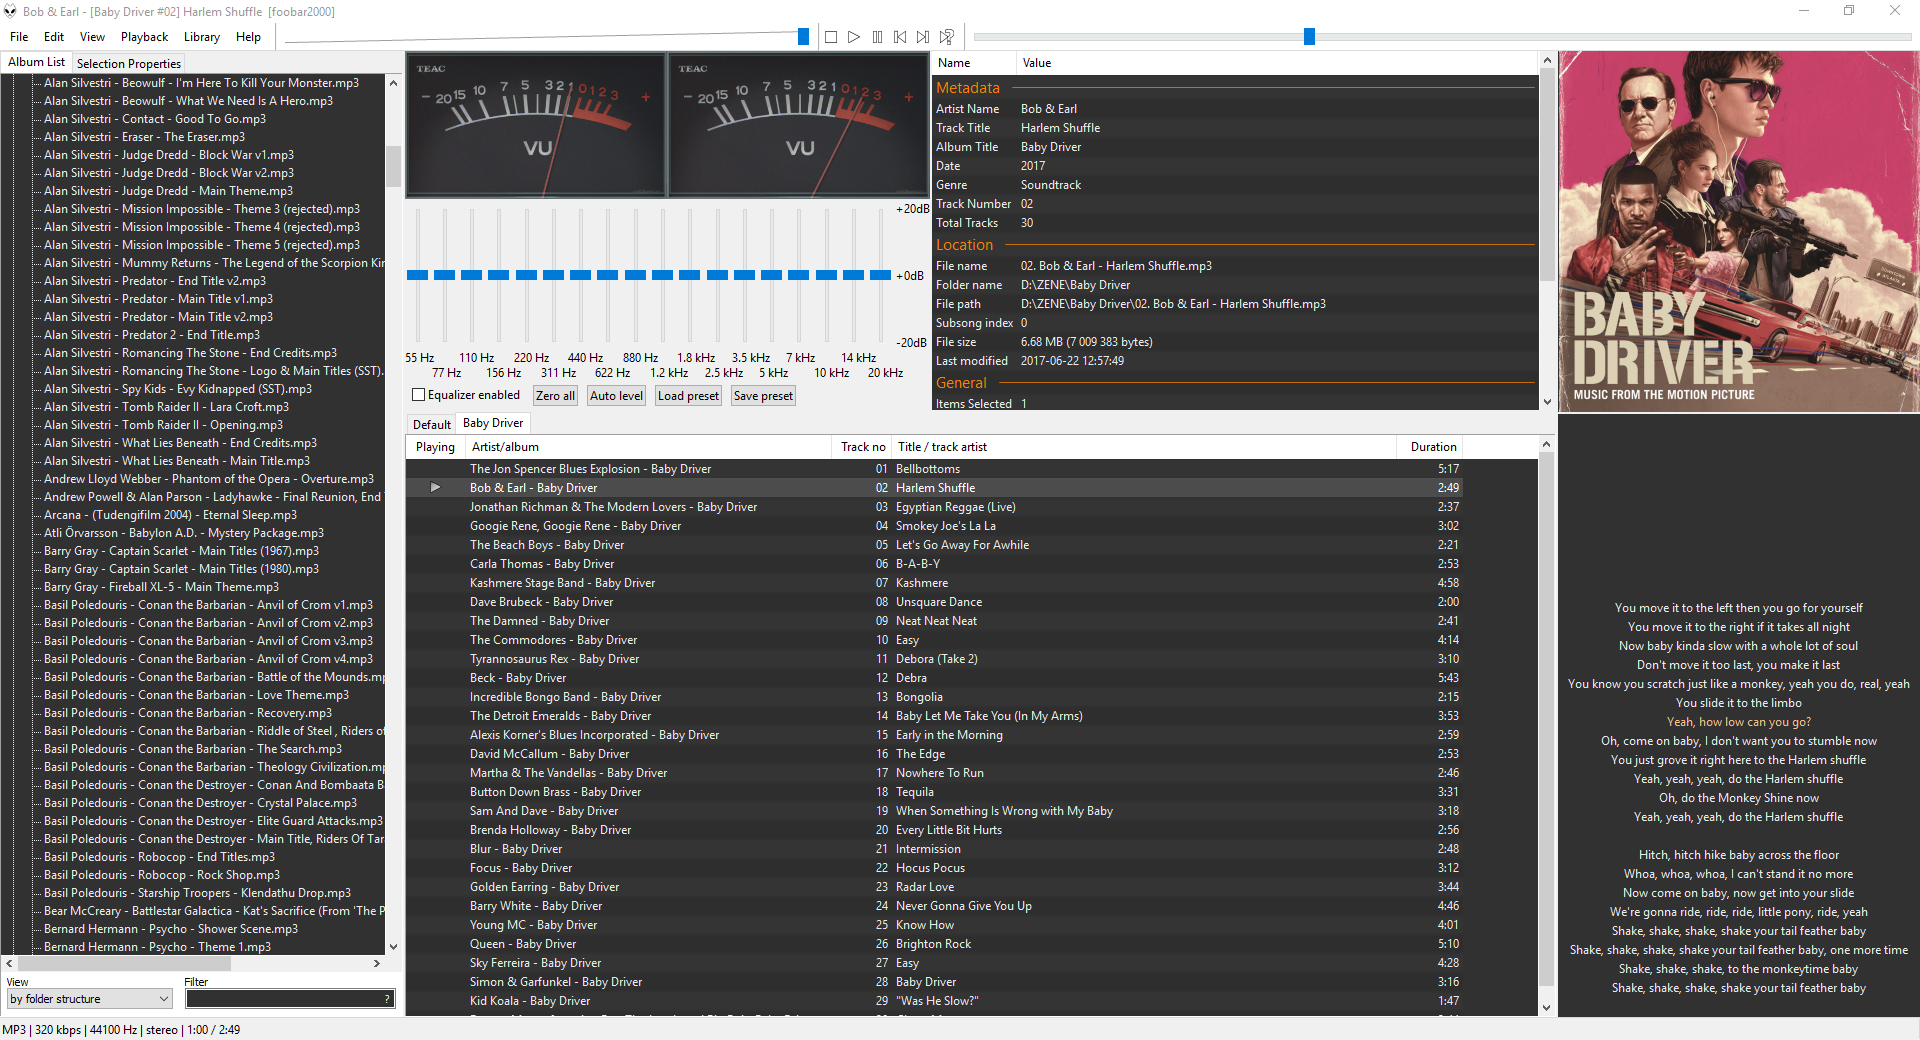Click the album list scroll-left arrow
Screen dimensions: 1920x1040
tap(9, 964)
